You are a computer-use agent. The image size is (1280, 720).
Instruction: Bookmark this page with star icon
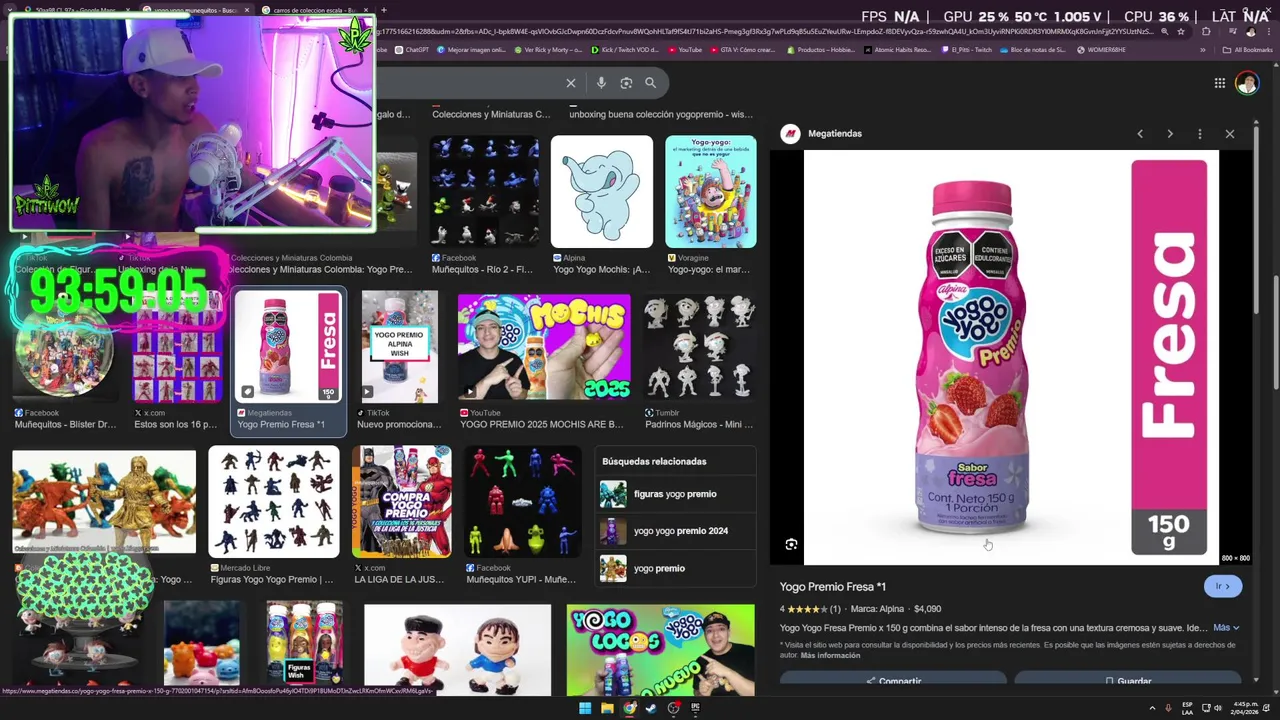click(1182, 32)
